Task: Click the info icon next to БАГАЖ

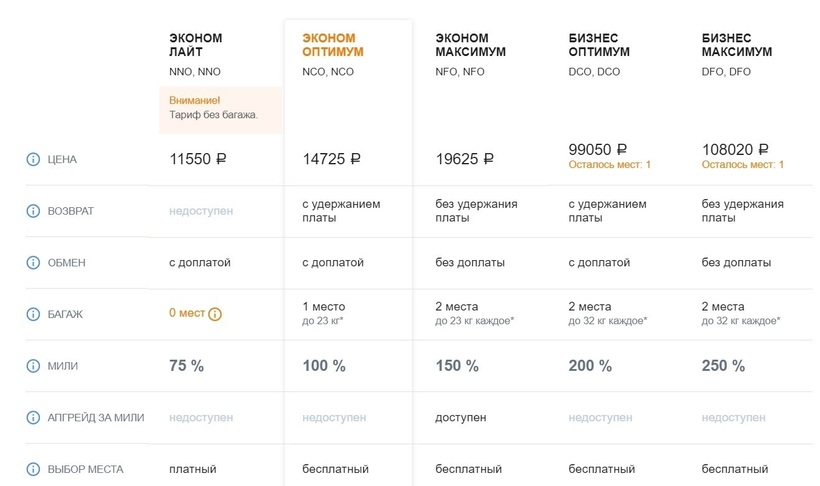Action: click(33, 314)
